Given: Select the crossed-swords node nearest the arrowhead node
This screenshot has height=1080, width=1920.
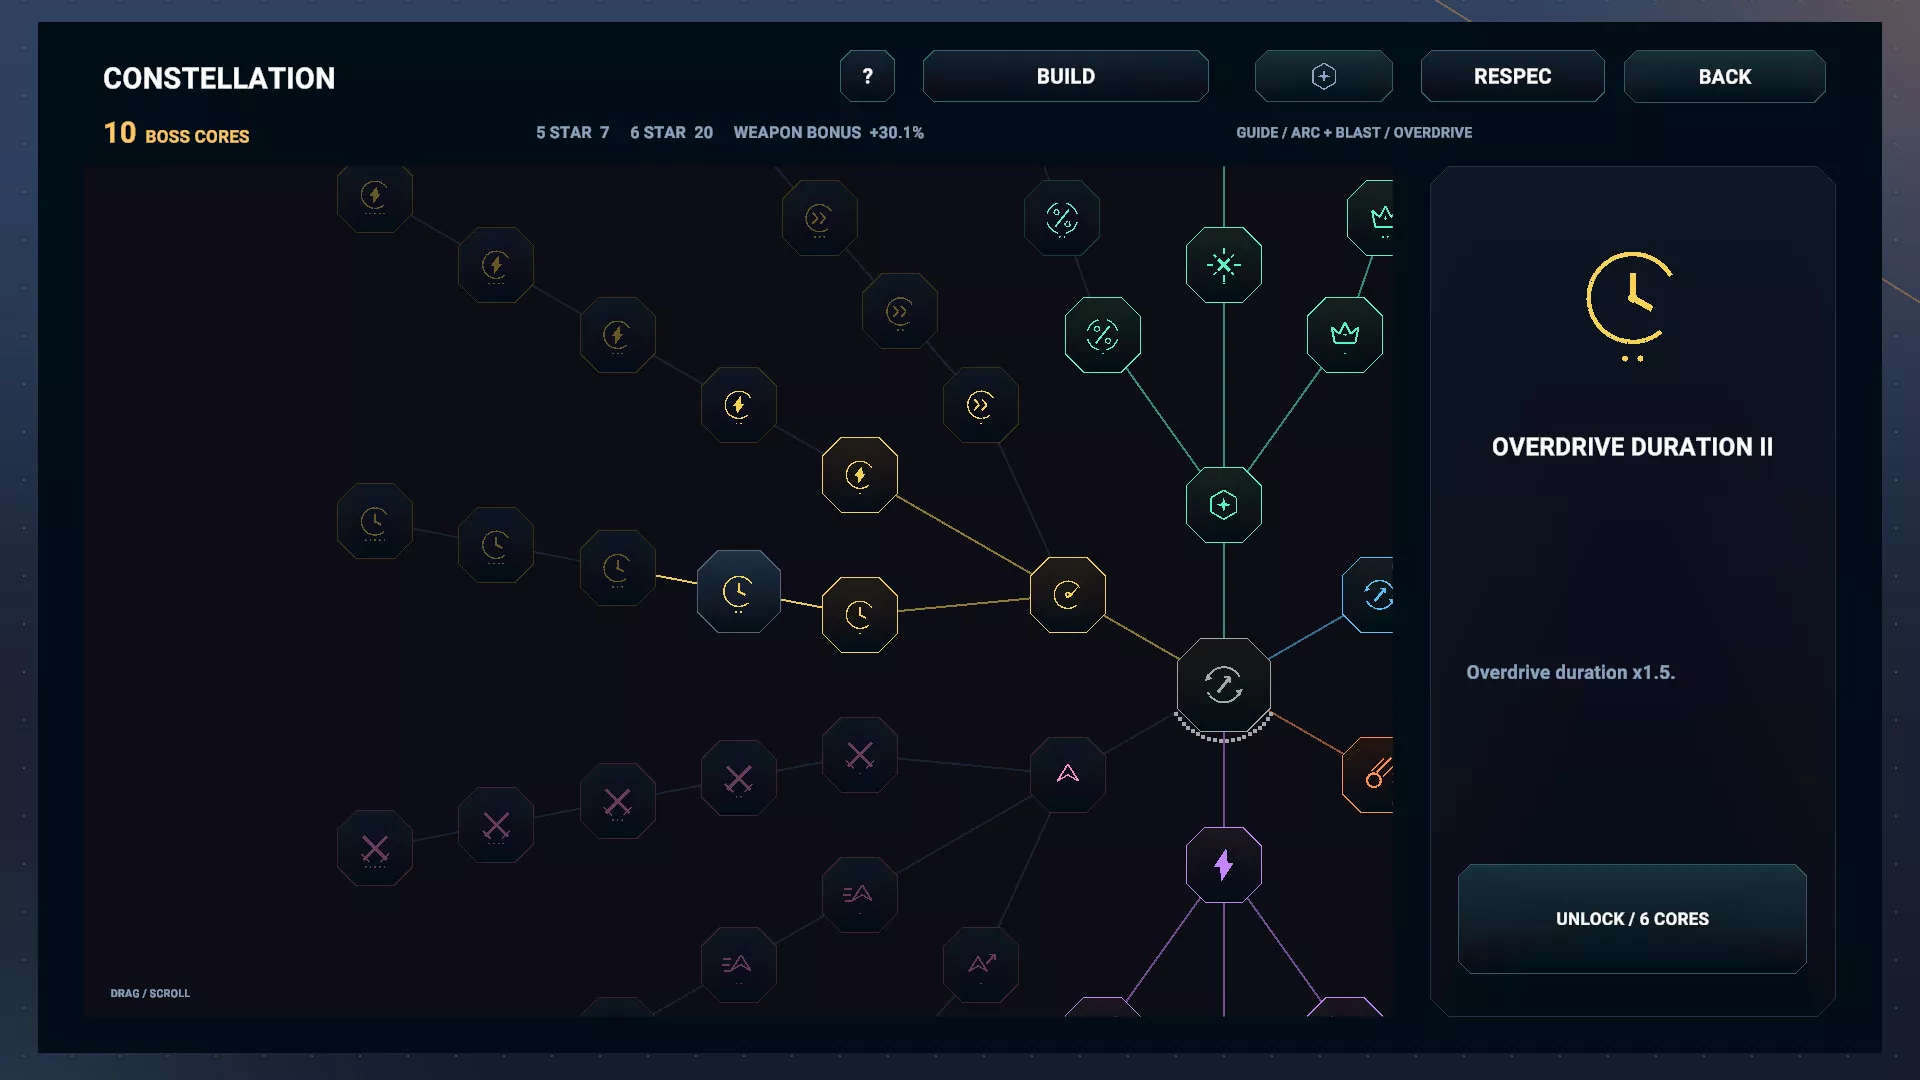Looking at the screenshot, I should pyautogui.click(x=859, y=755).
